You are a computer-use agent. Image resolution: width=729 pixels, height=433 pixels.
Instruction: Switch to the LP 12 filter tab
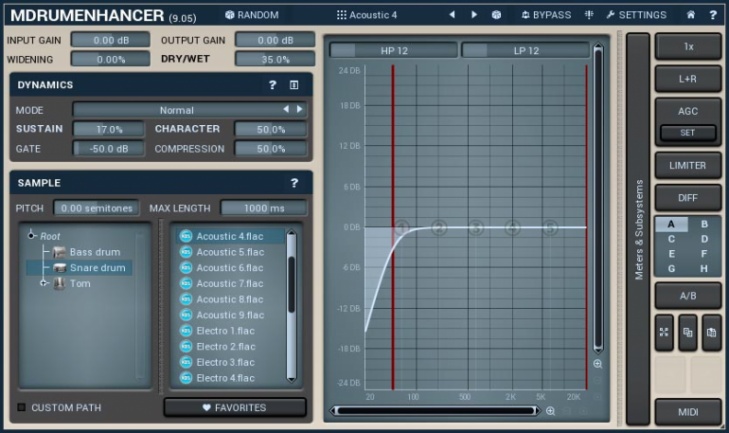[525, 50]
